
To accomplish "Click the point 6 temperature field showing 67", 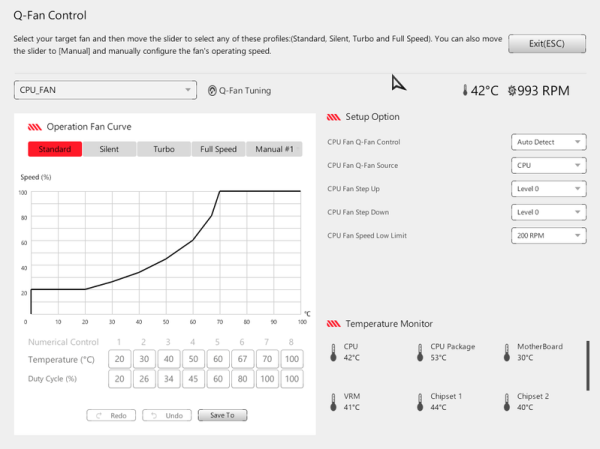I will tap(242, 359).
